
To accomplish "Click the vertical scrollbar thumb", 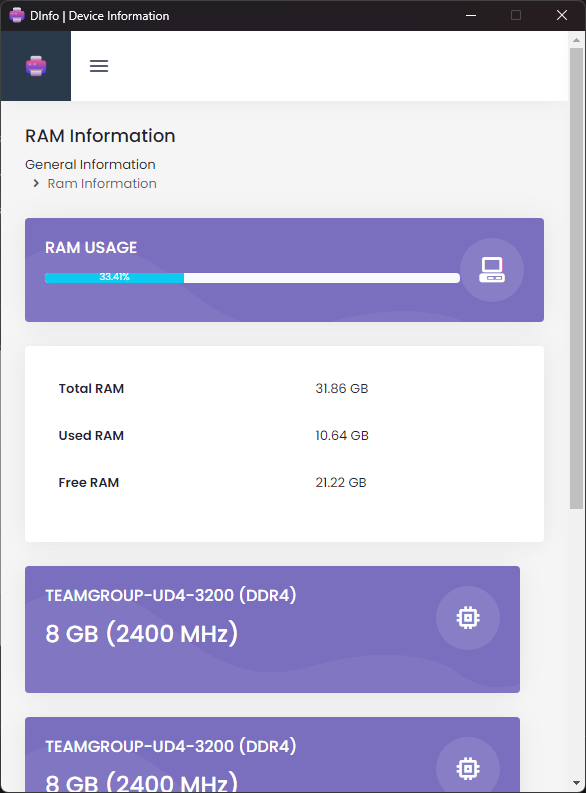I will (x=576, y=278).
